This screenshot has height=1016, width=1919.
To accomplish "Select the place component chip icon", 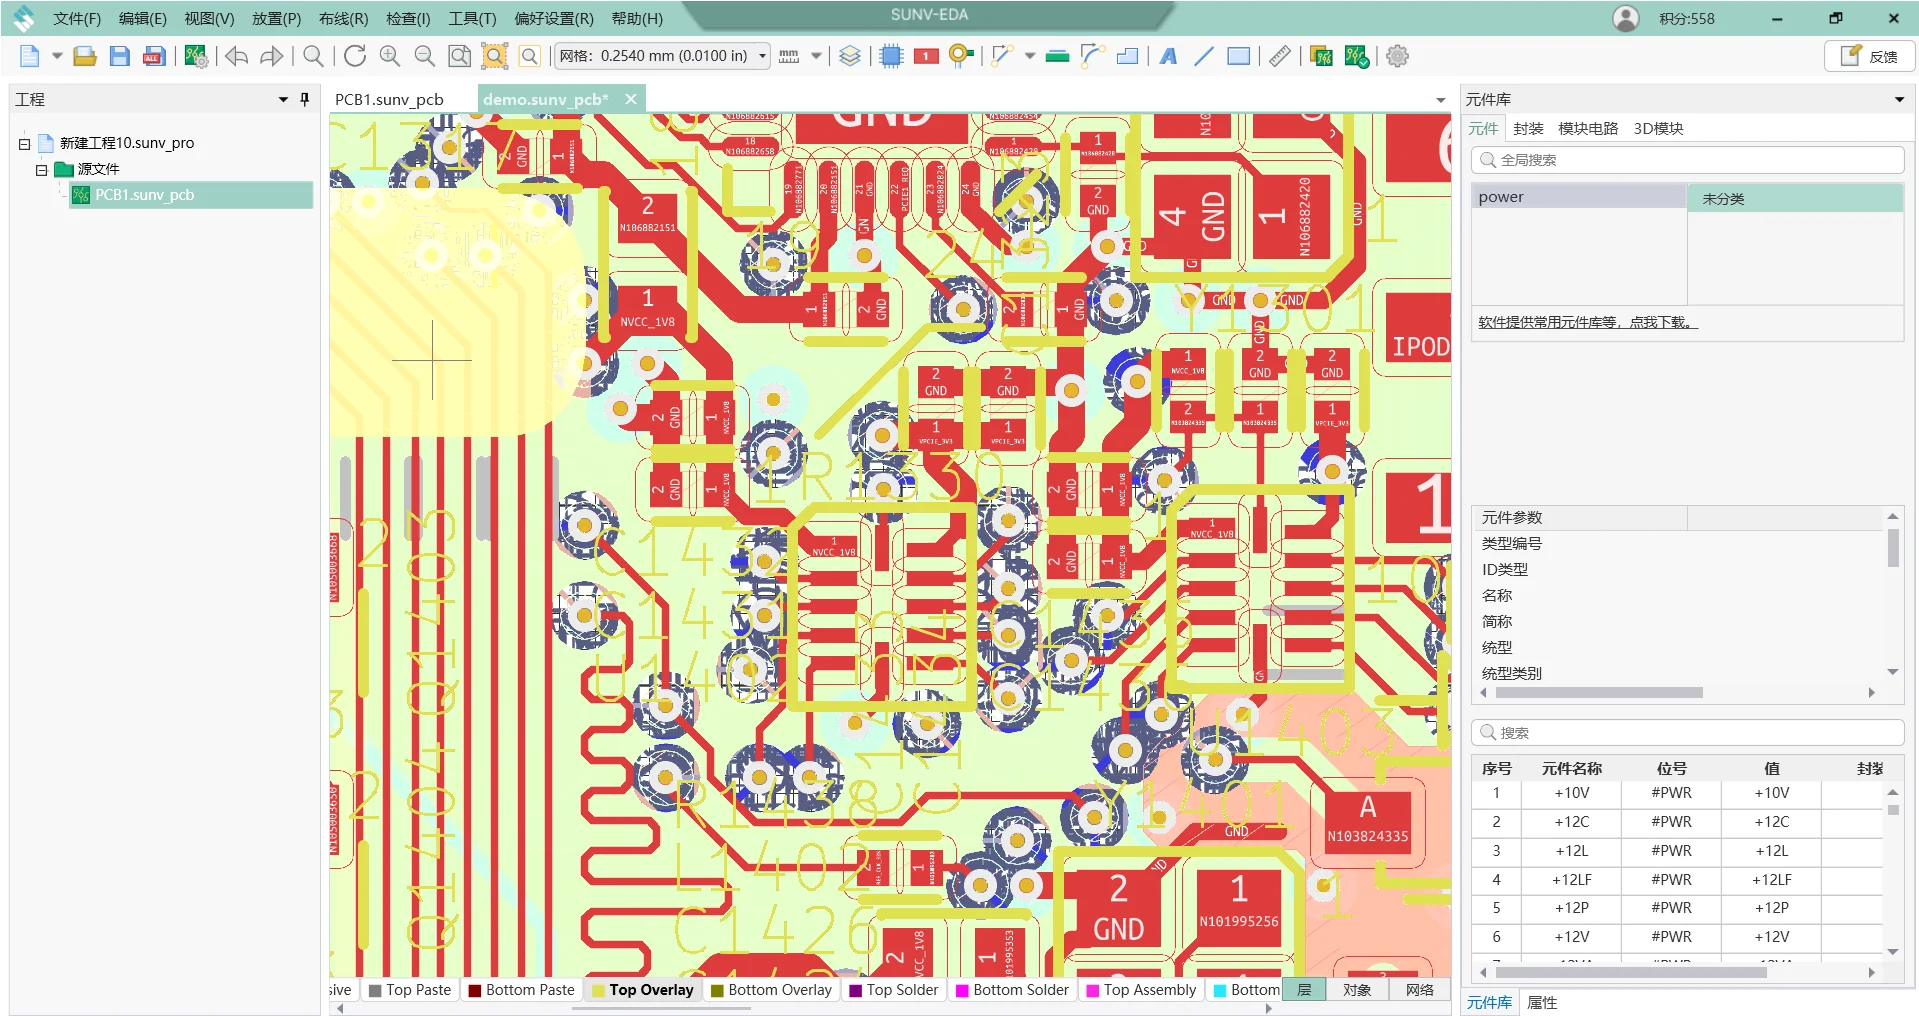I will tap(890, 56).
